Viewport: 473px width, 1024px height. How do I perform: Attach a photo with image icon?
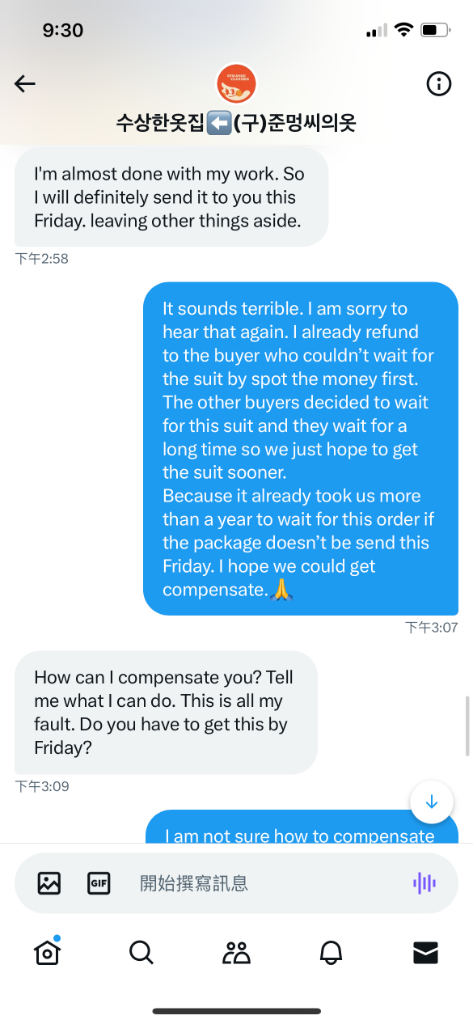[49, 884]
